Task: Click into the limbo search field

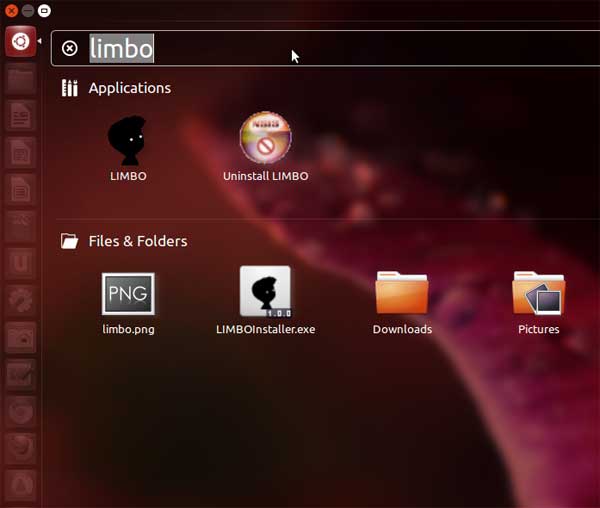Action: click(325, 49)
